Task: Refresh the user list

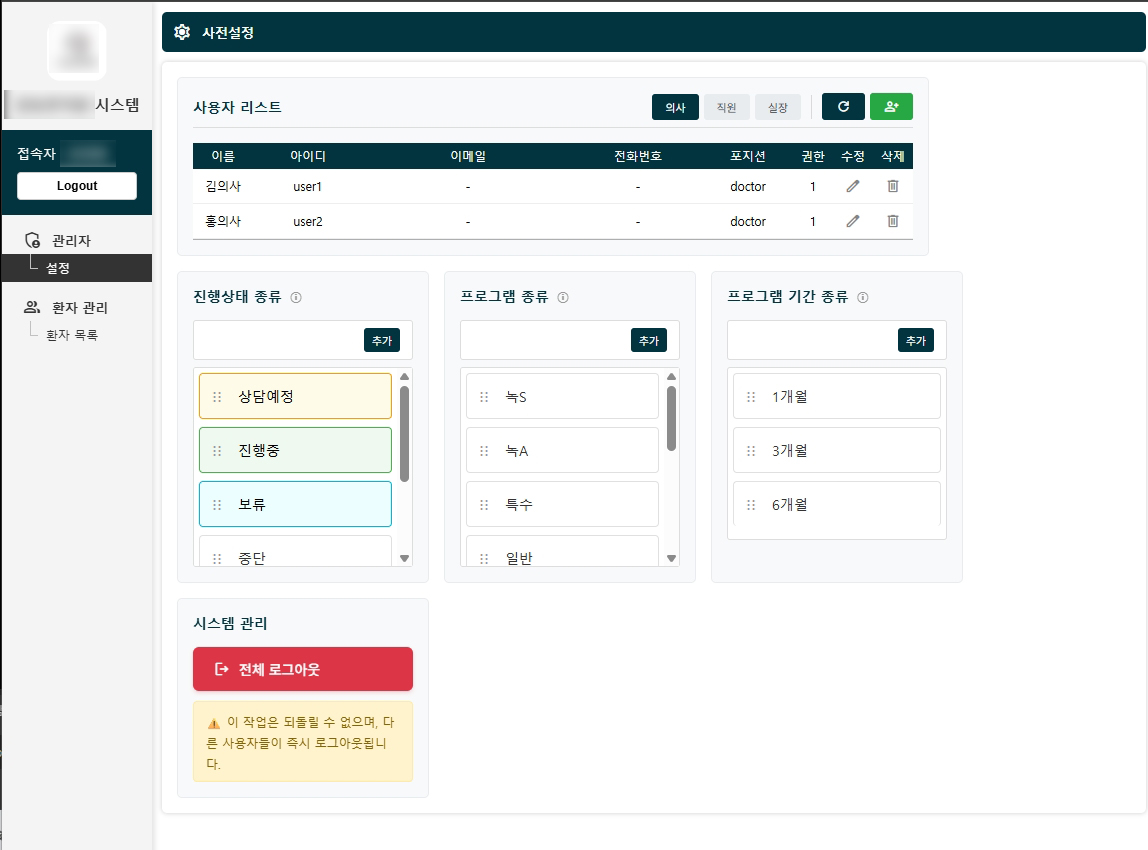Action: point(841,106)
